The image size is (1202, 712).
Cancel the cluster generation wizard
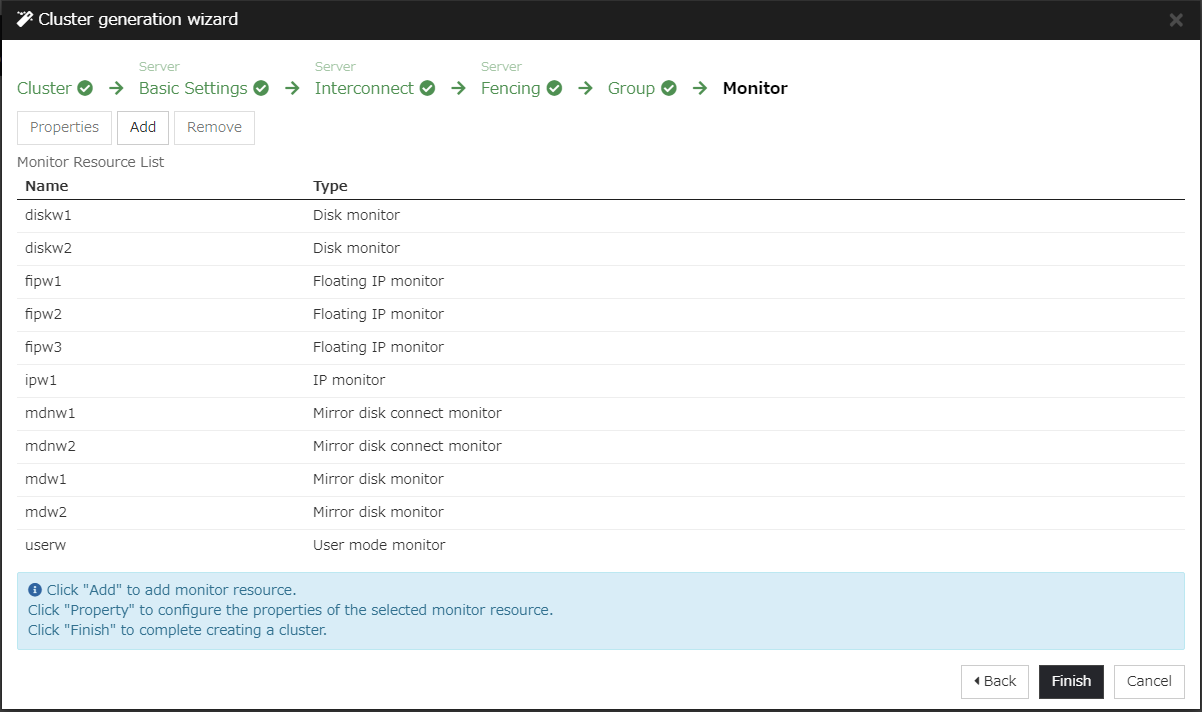coord(1149,681)
